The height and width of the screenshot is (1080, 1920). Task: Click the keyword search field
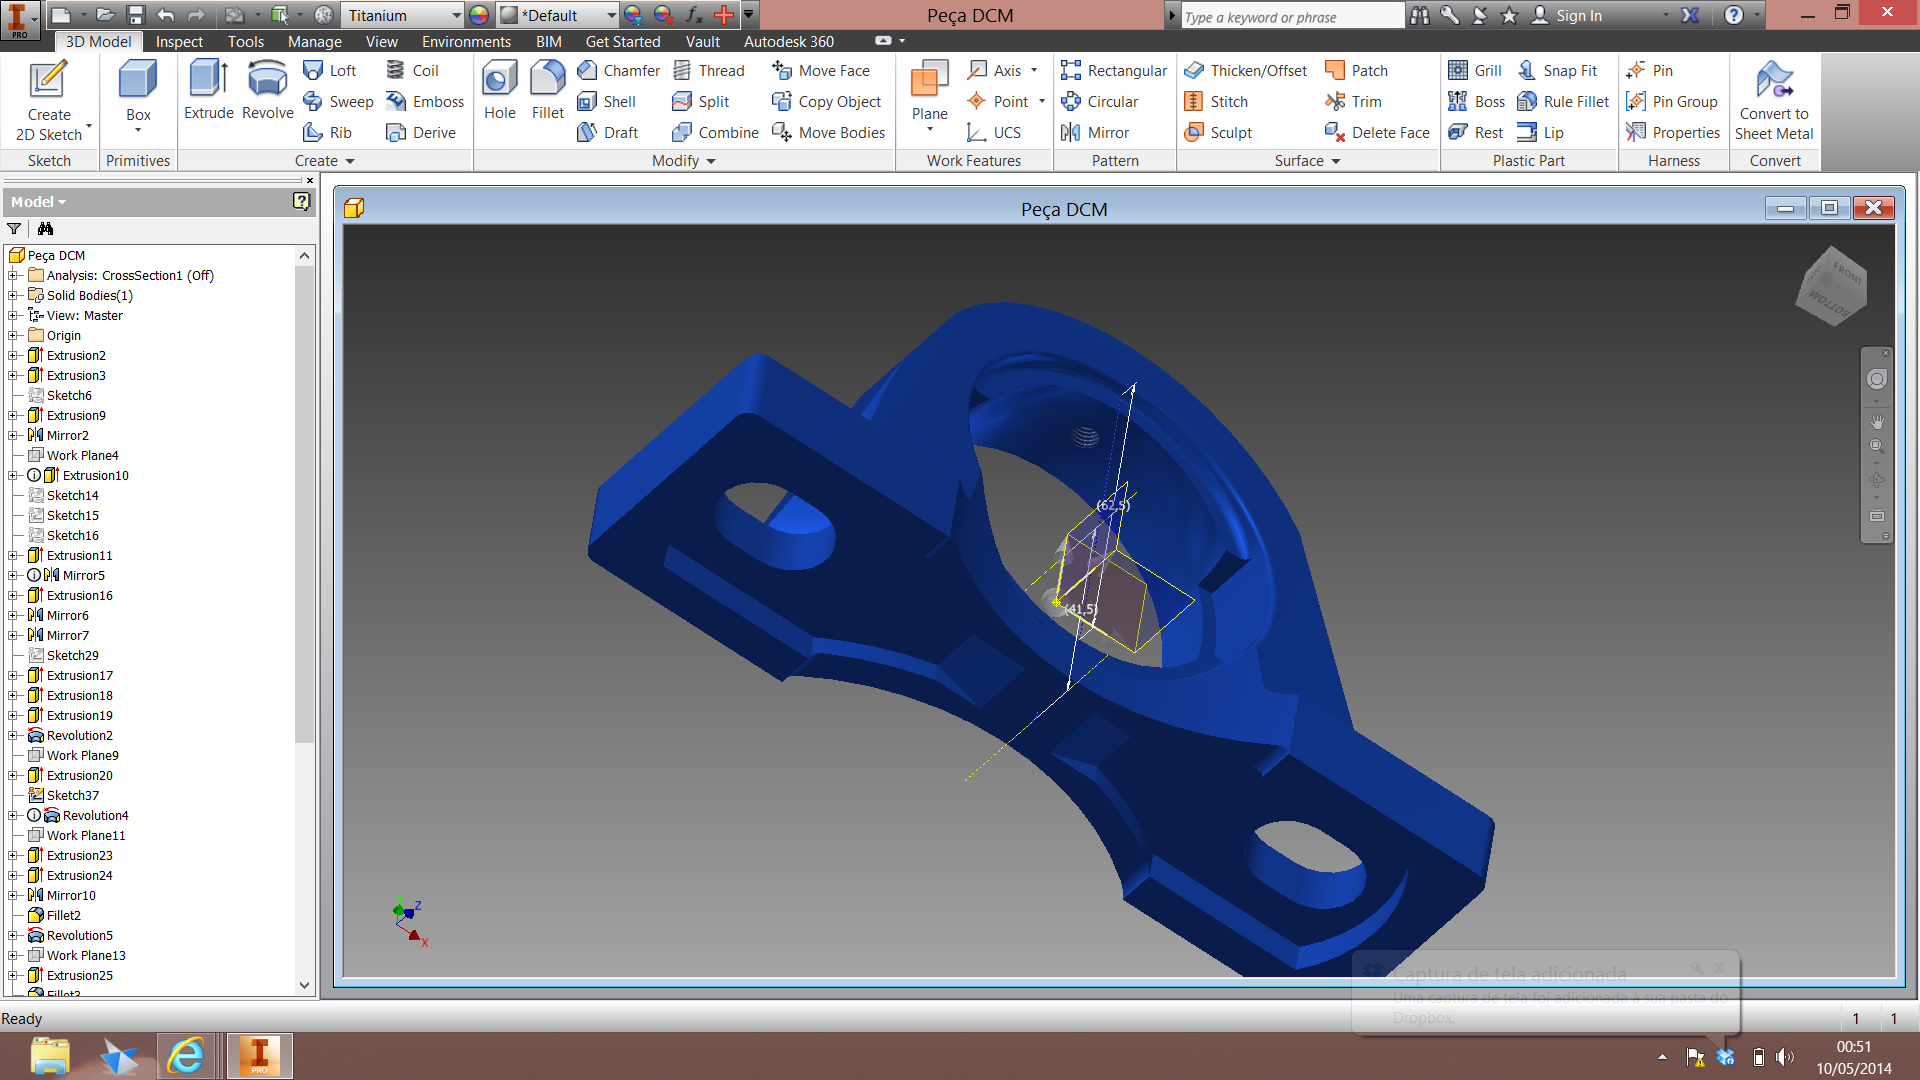point(1290,17)
